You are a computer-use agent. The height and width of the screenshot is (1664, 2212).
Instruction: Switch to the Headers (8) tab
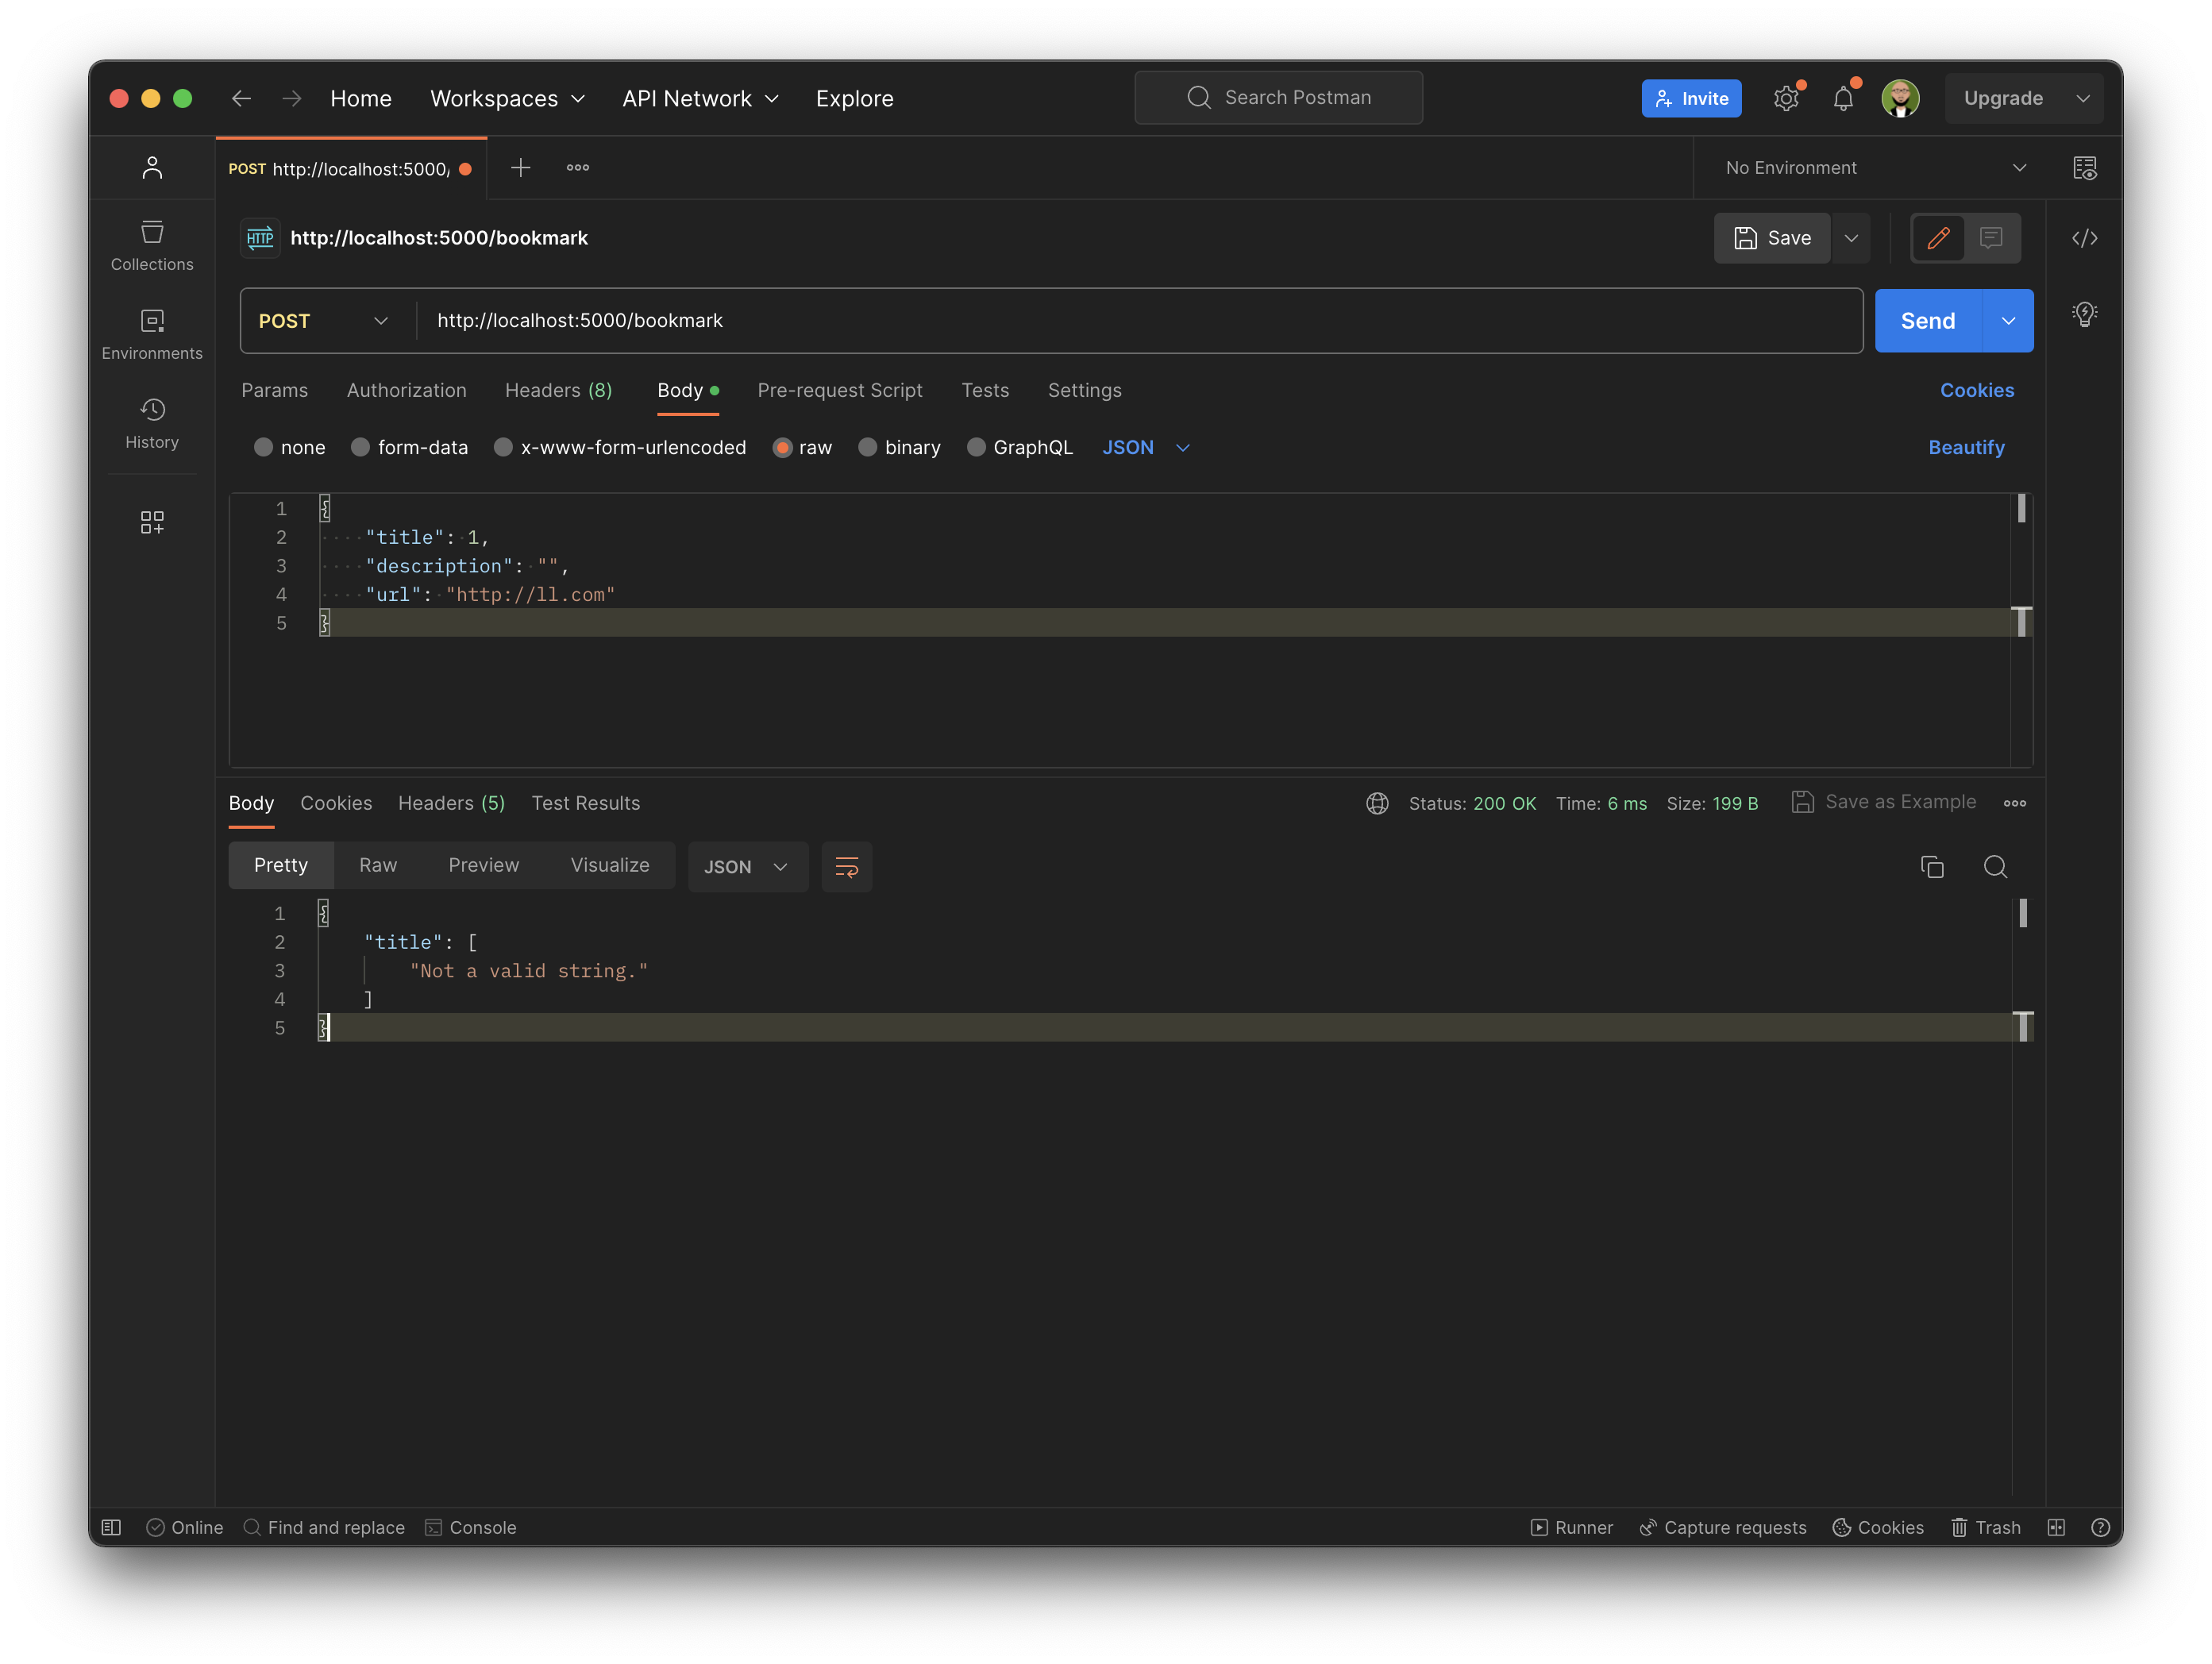tap(558, 390)
